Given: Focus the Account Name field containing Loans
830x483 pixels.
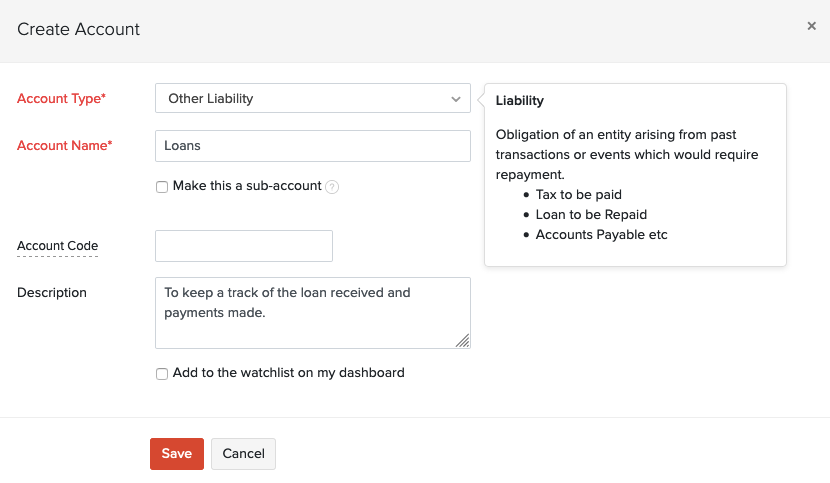Looking at the screenshot, I should [312, 146].
